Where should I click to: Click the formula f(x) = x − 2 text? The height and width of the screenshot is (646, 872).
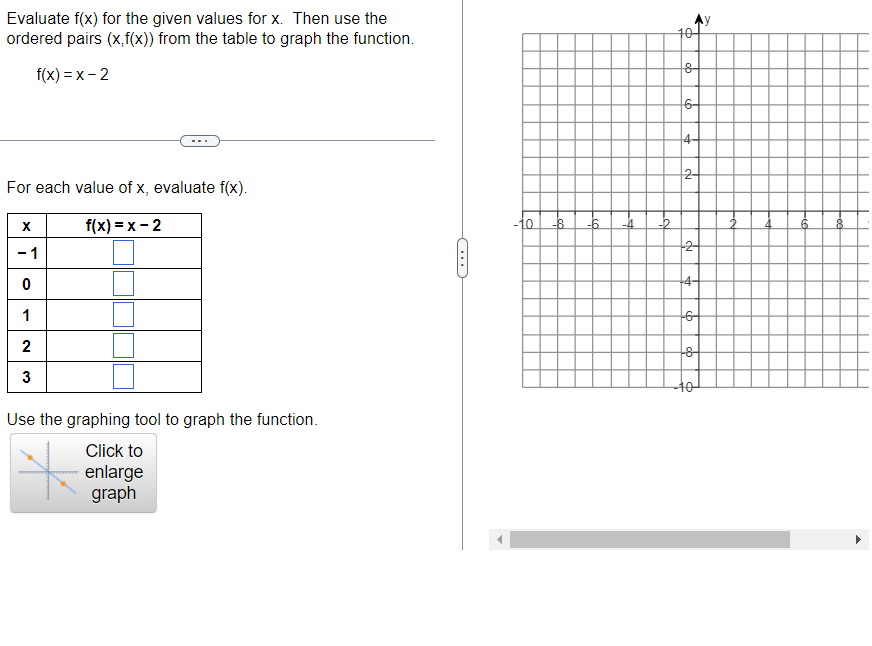(73, 74)
